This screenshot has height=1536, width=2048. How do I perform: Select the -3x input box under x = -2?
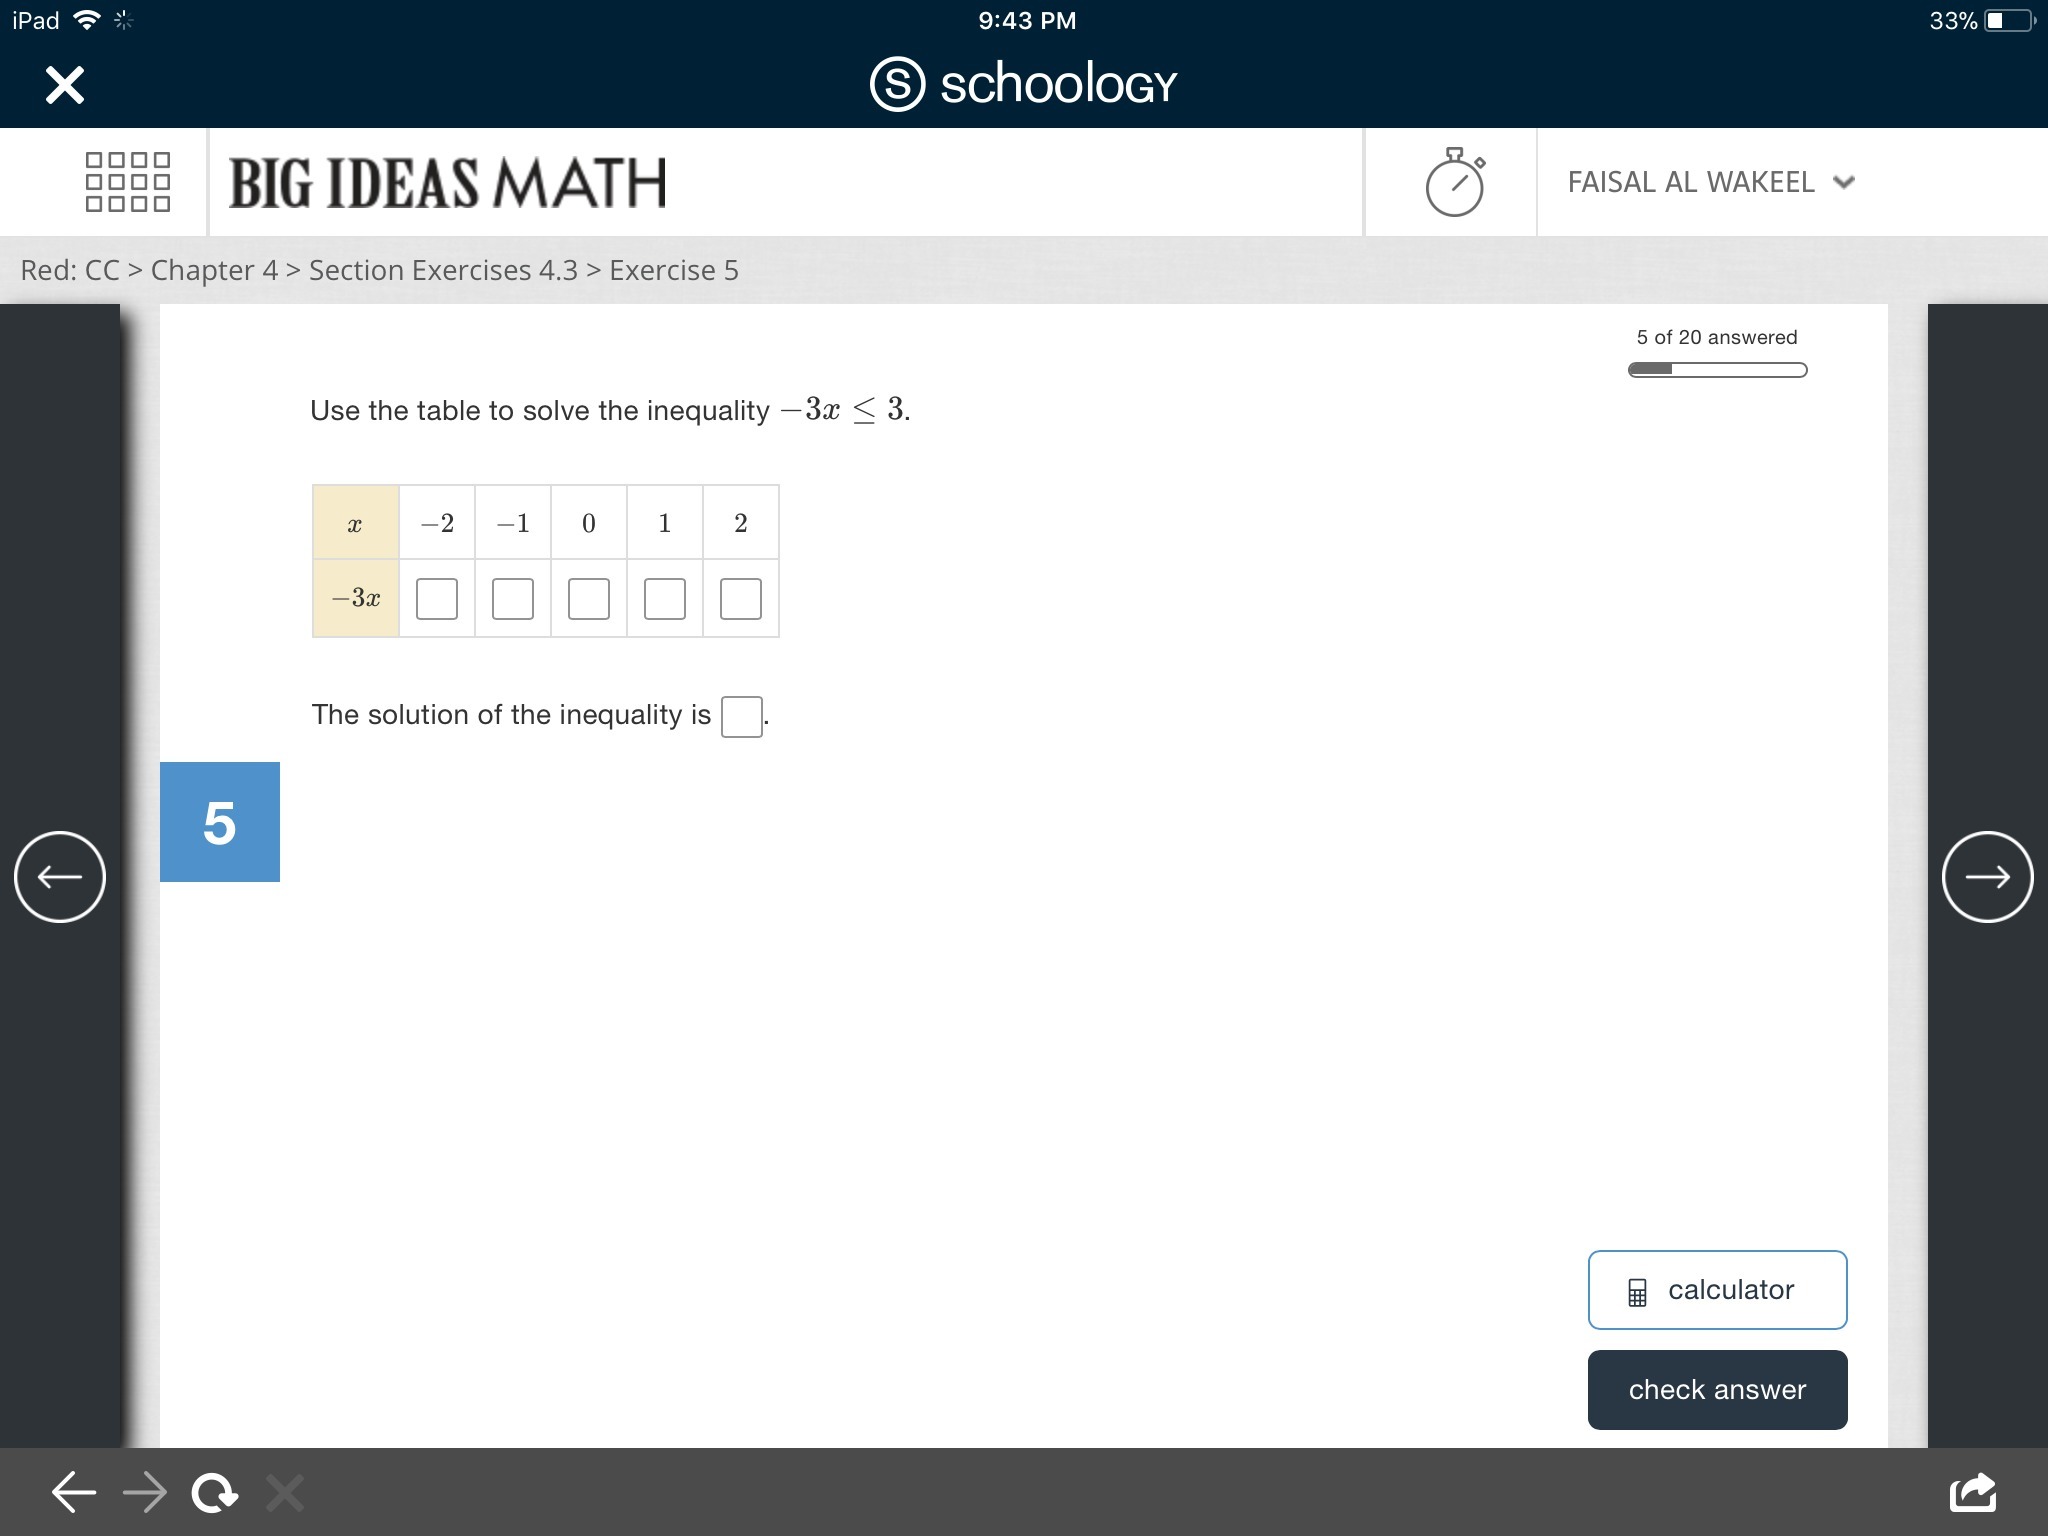coord(437,599)
